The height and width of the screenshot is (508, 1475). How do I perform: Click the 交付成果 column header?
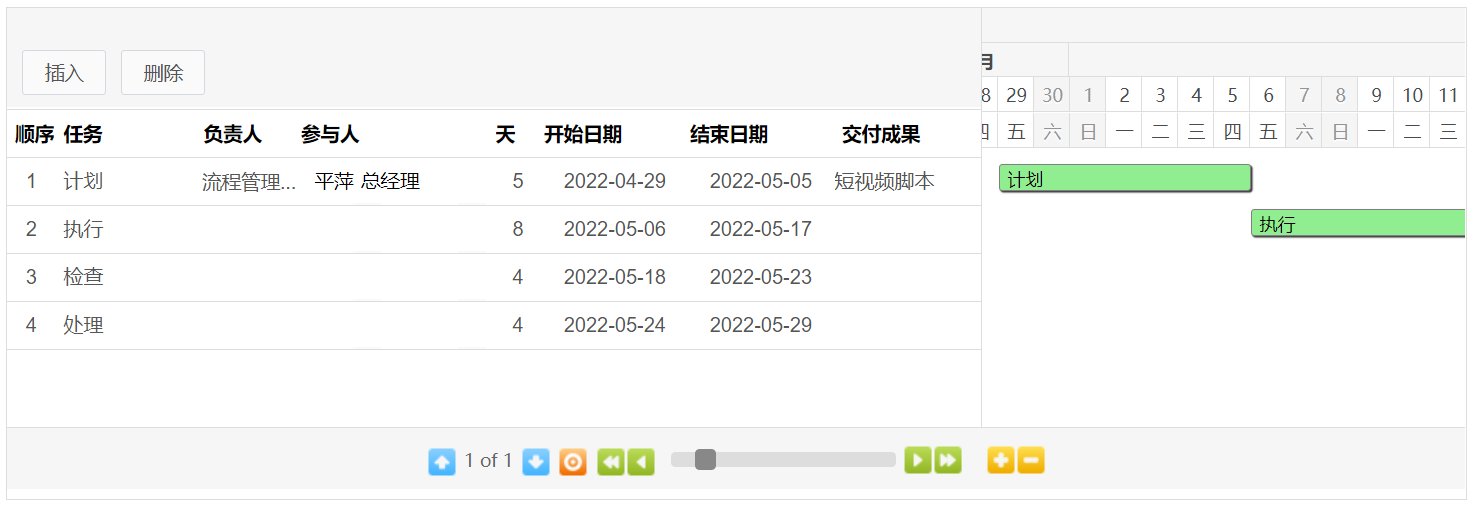881,134
